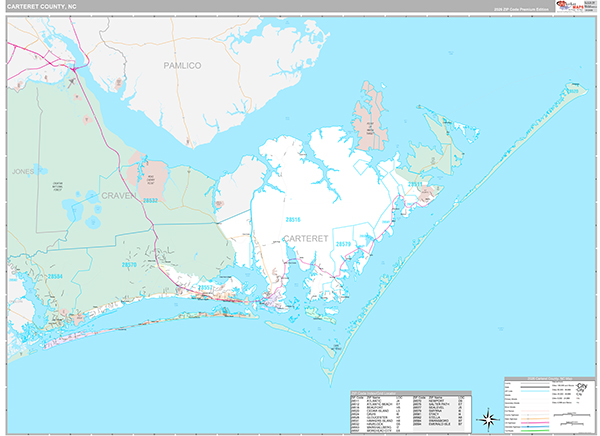Image resolution: width=600 pixels, height=436 pixels.
Task: Click ZIP code label 28570
Action: 129,265
